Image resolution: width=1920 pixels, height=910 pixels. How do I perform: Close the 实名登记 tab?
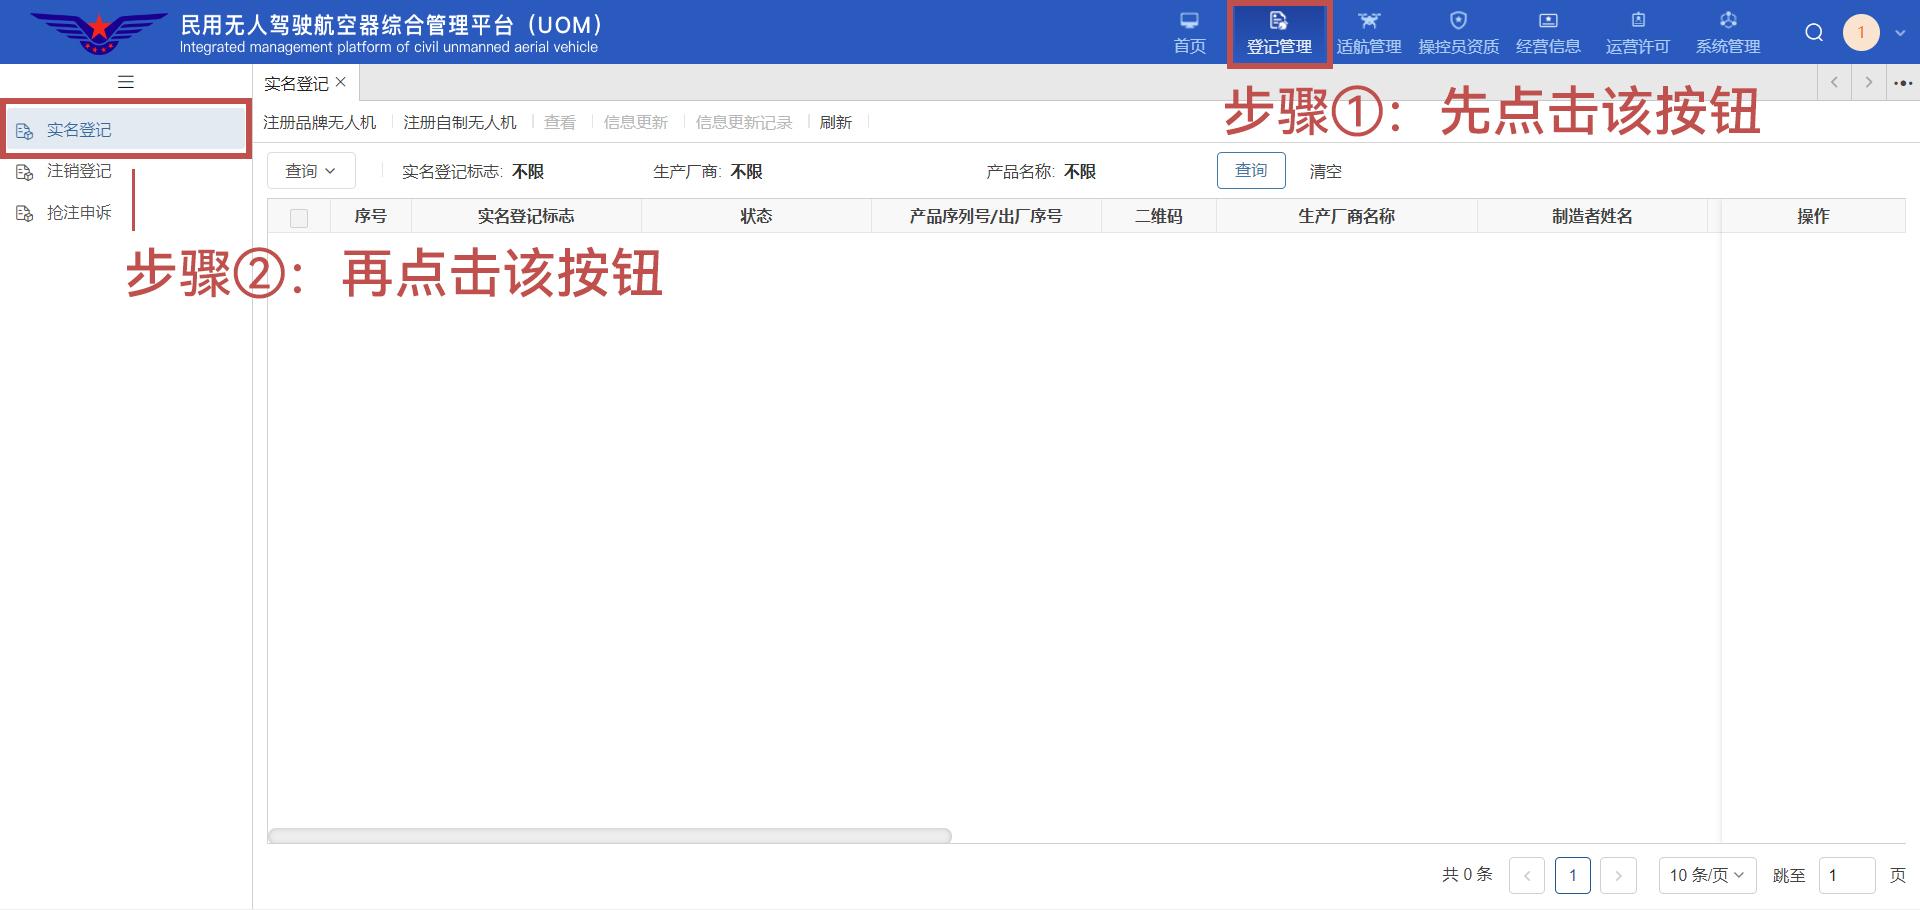point(341,82)
